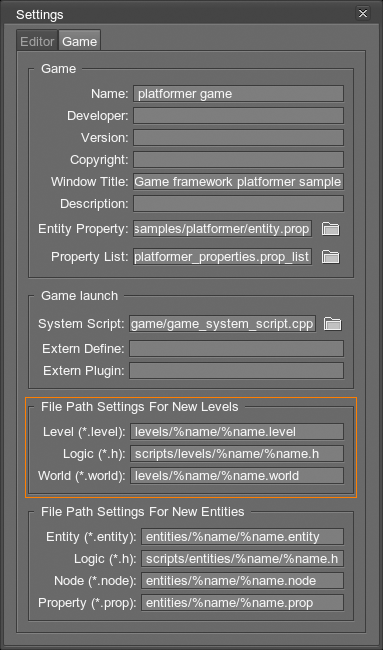Browse for Entity Property file via folder icon
Image resolution: width=383 pixels, height=650 pixels.
pyautogui.click(x=330, y=229)
